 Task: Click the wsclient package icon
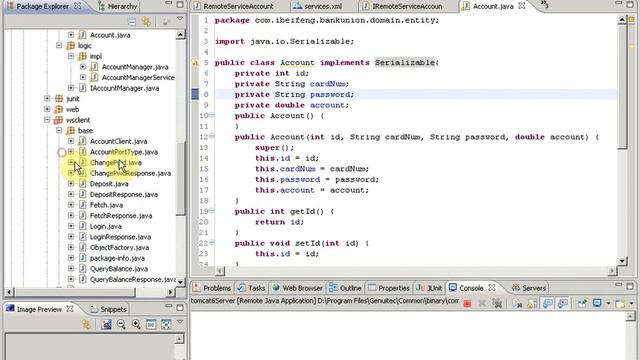click(59, 120)
